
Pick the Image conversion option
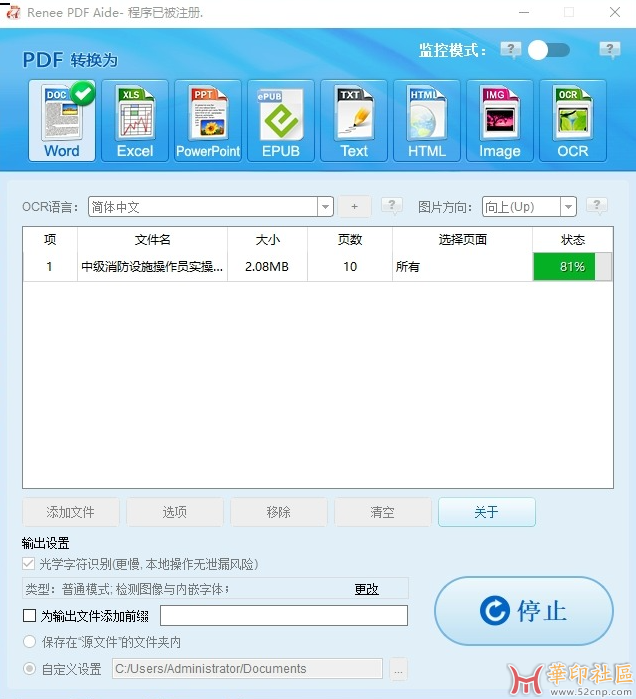coord(500,121)
